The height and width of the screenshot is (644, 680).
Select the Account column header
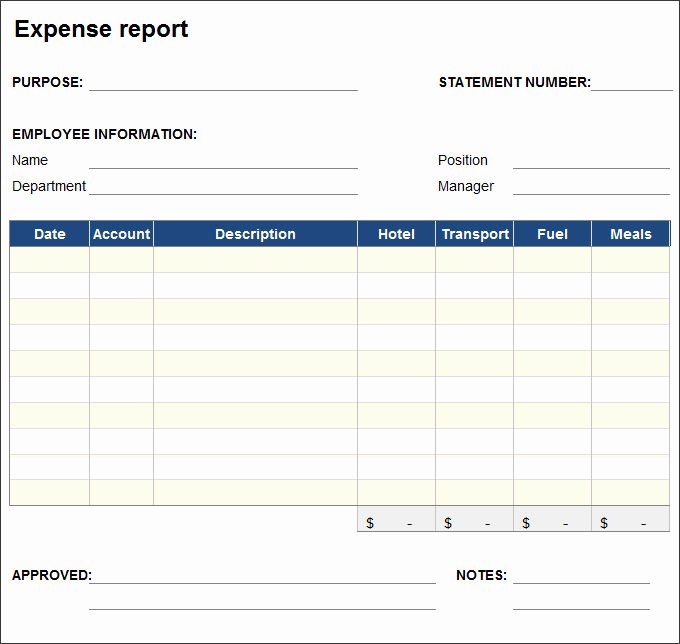[x=121, y=234]
